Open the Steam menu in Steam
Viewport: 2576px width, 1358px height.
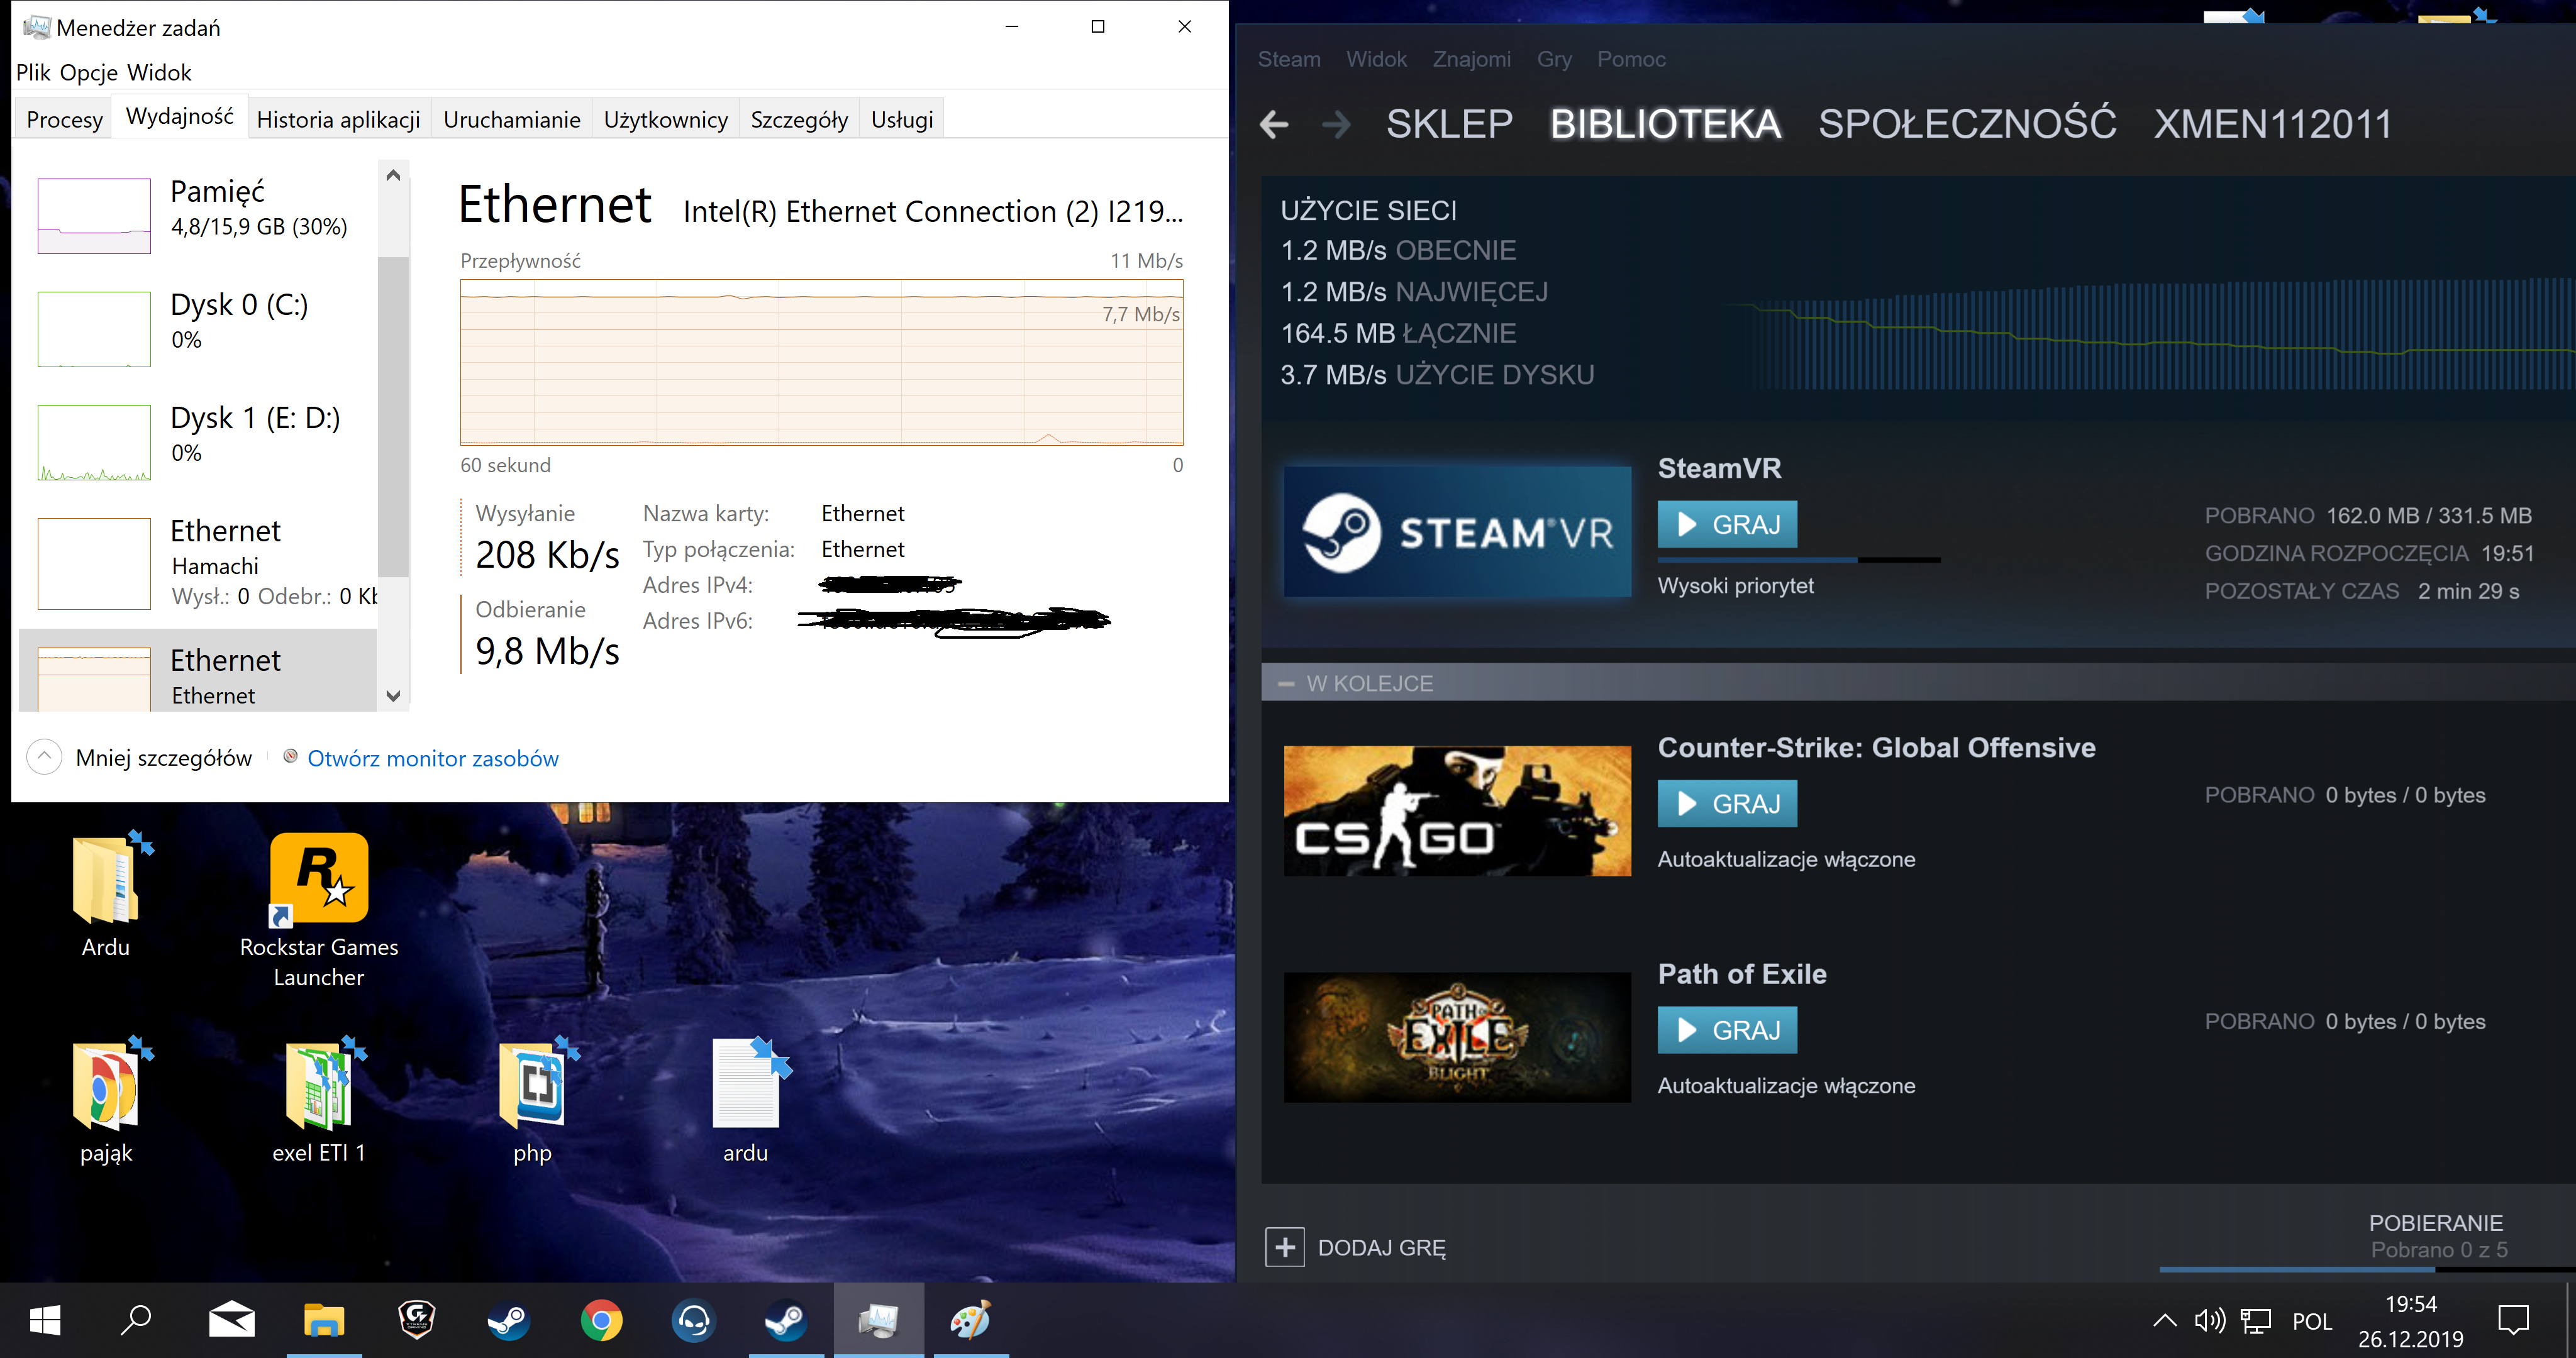click(x=1289, y=59)
